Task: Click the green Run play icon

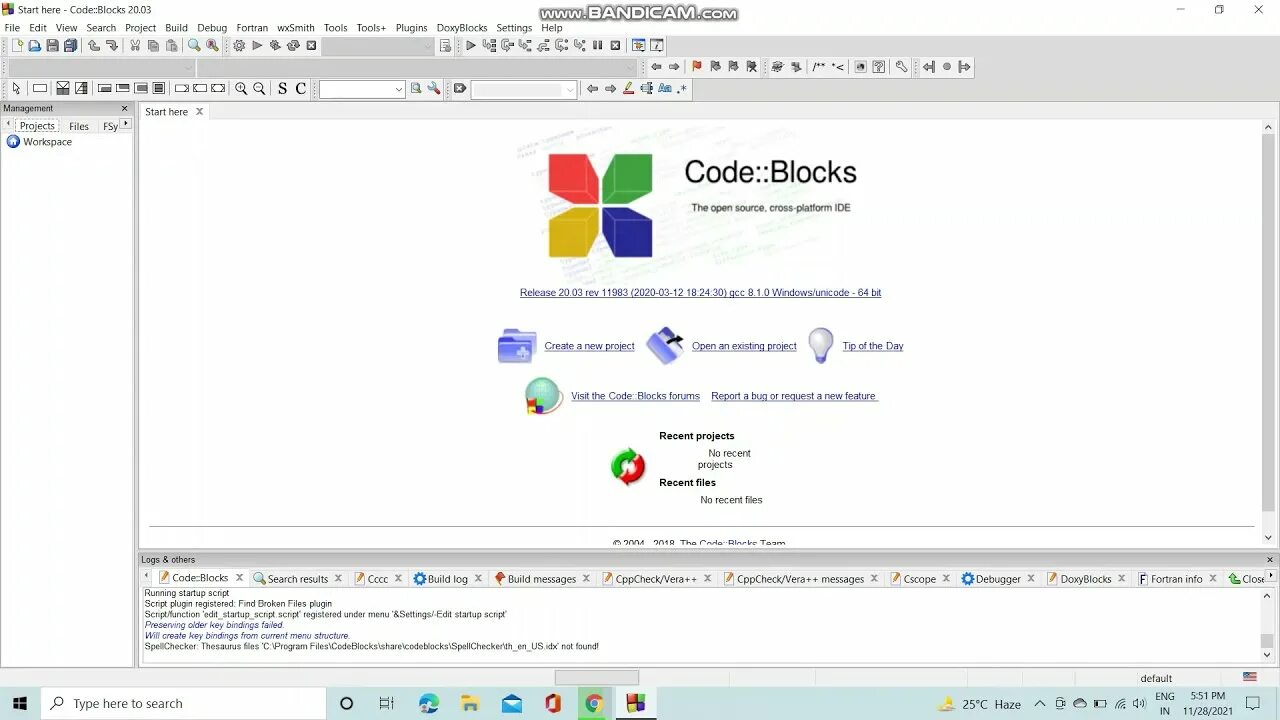Action: click(257, 45)
